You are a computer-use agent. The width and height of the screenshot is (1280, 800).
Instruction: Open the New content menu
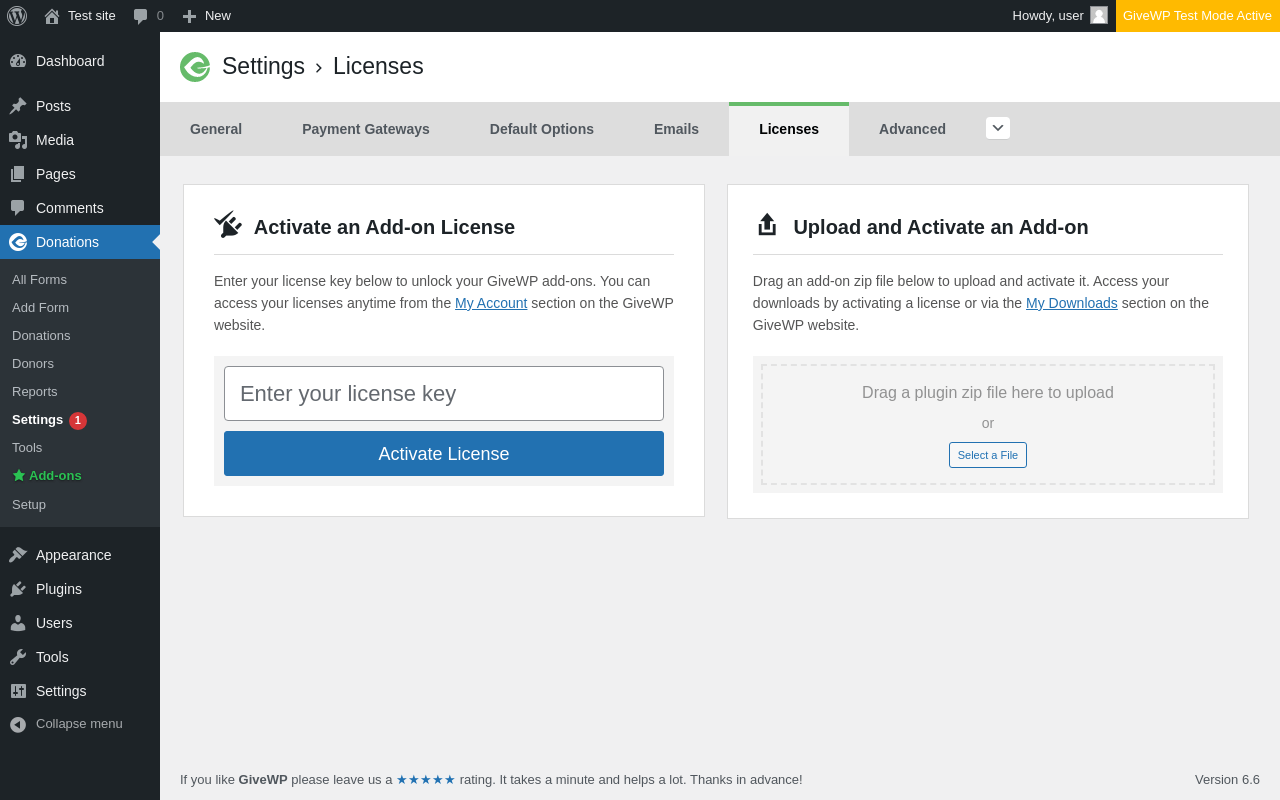coord(206,16)
